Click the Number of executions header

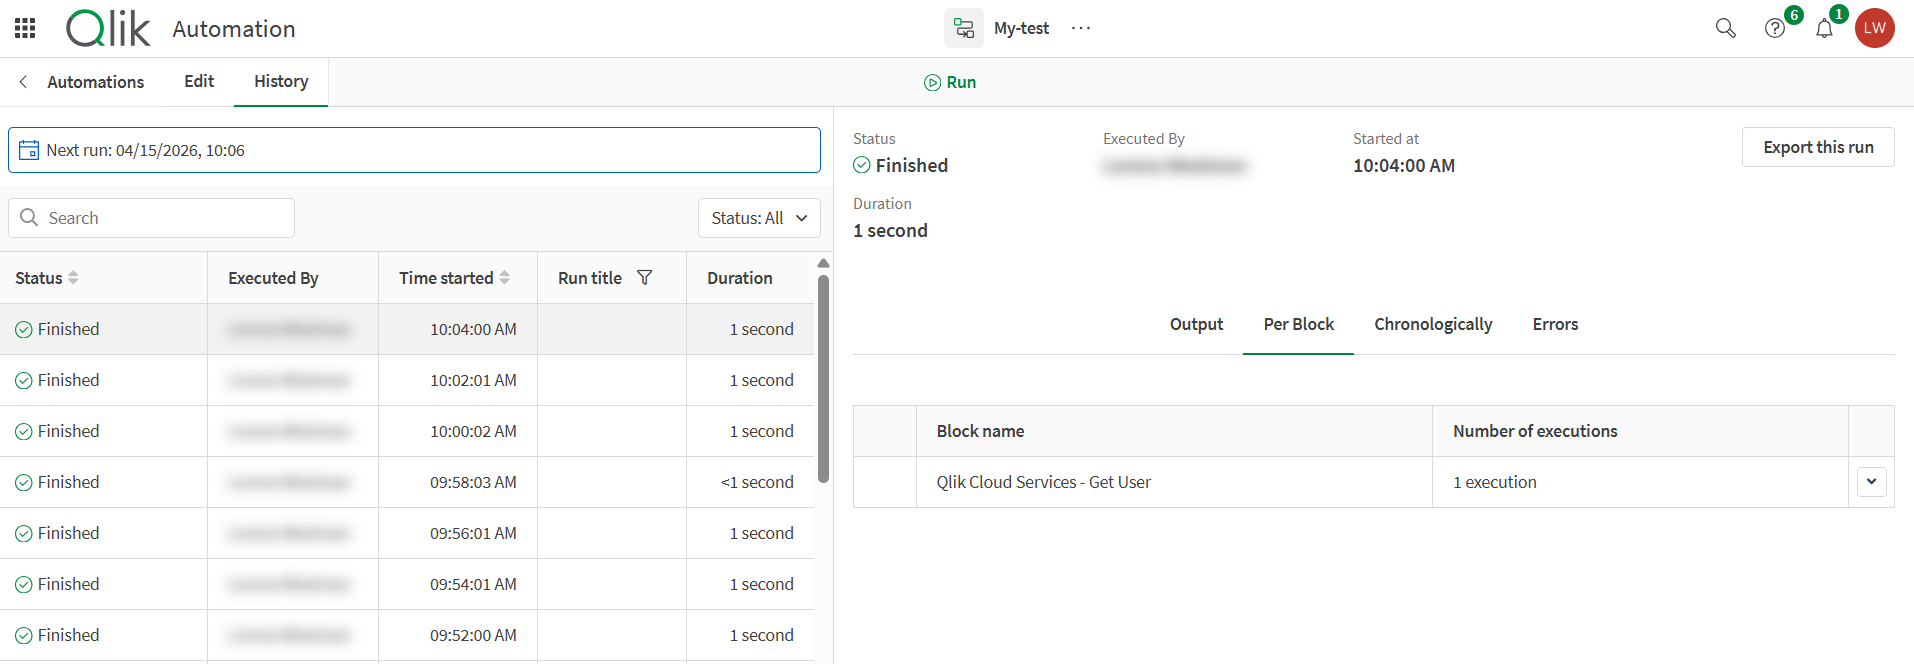coord(1640,431)
